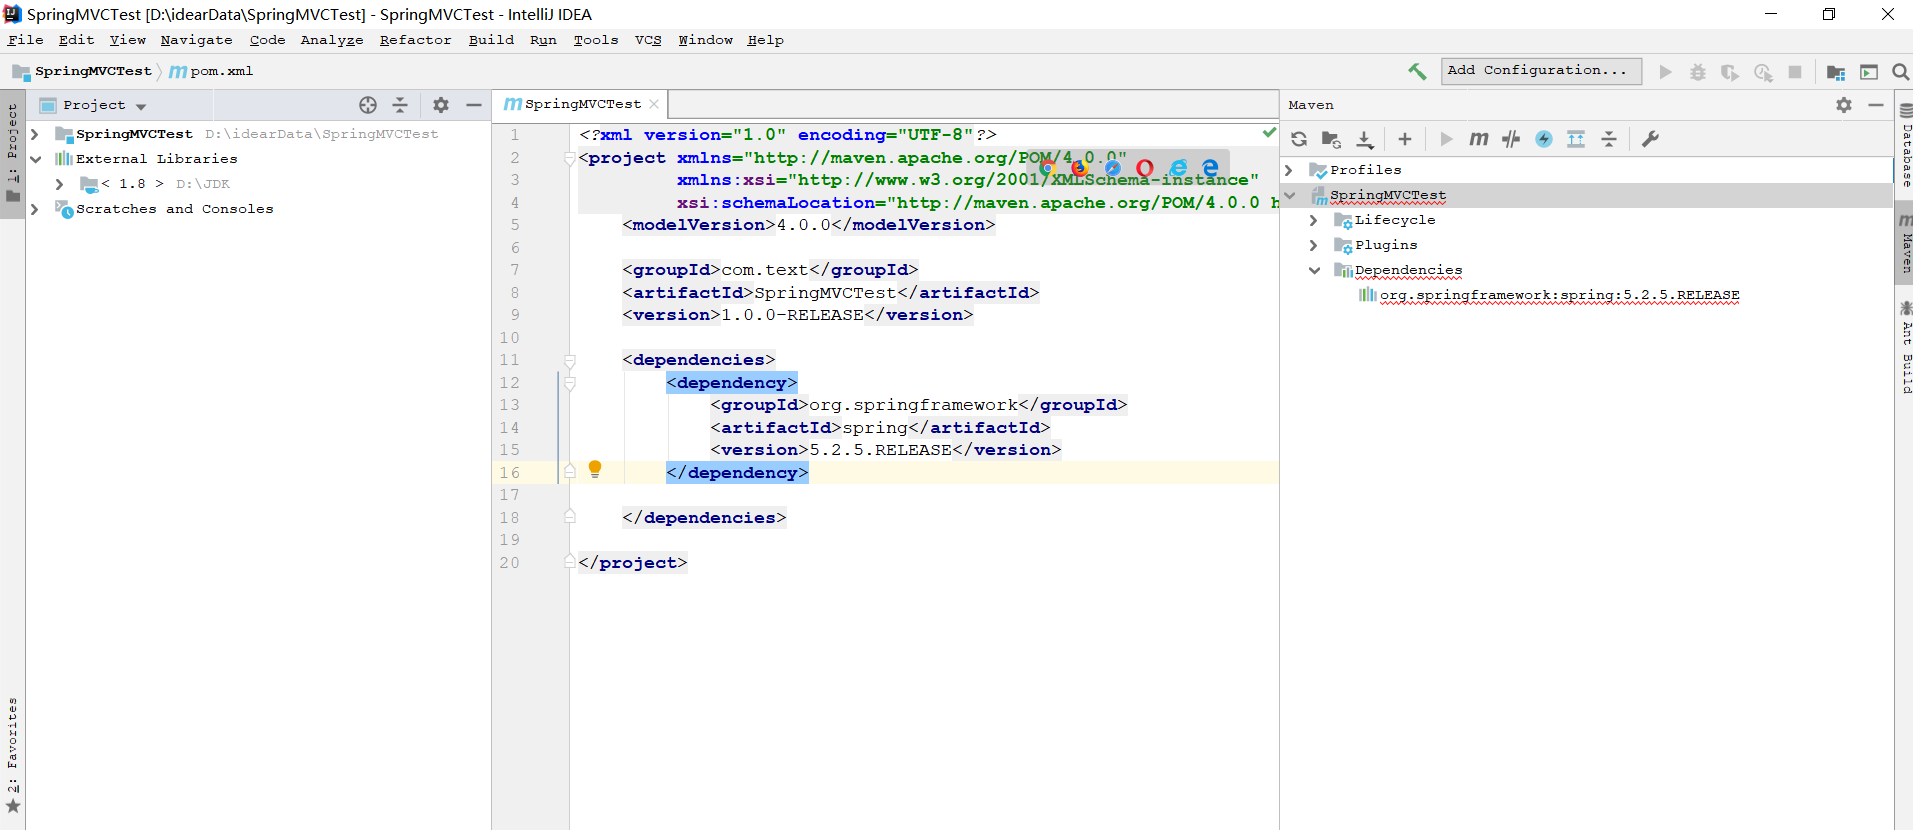Open the Project view dropdown
Image resolution: width=1913 pixels, height=830 pixels.
pyautogui.click(x=141, y=106)
